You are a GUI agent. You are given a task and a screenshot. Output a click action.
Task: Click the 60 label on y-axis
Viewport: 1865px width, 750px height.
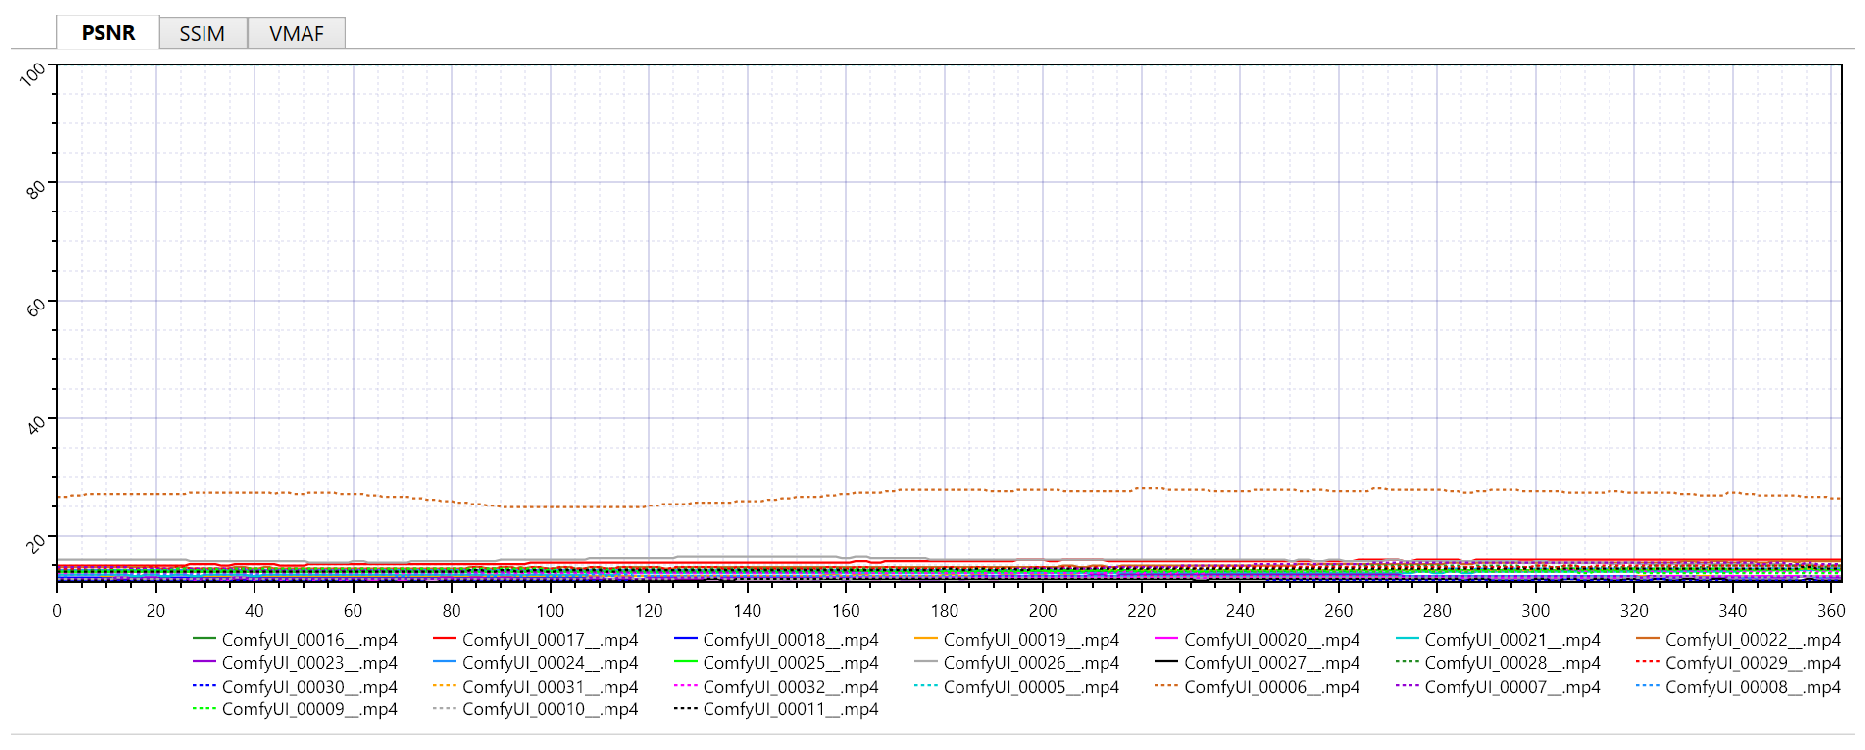tap(36, 306)
